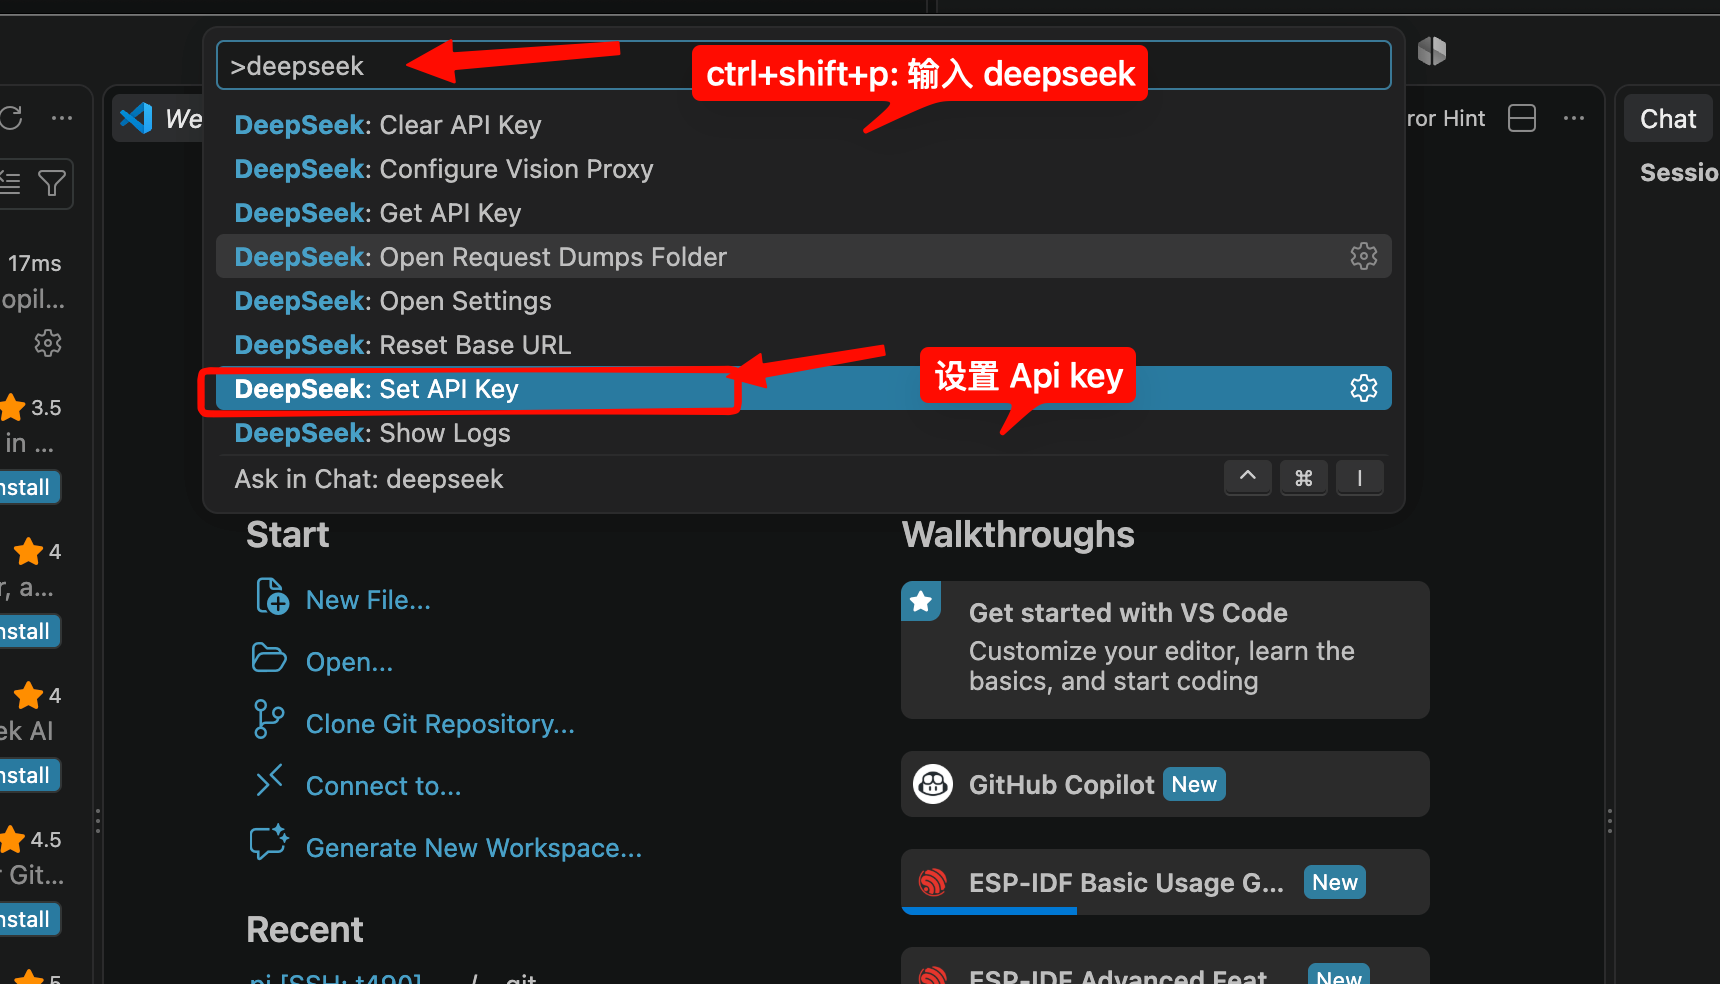Click the remote icon beside Connect to...
1720x984 pixels.
coord(269,781)
